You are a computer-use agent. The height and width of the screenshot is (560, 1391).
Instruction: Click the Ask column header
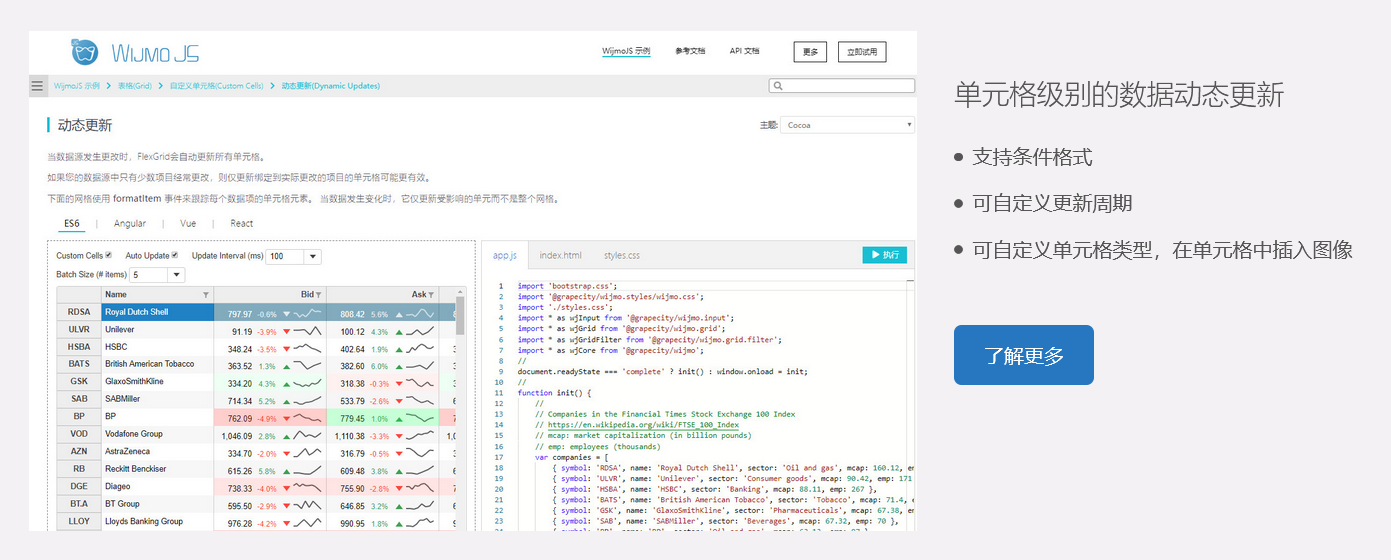[383, 295]
